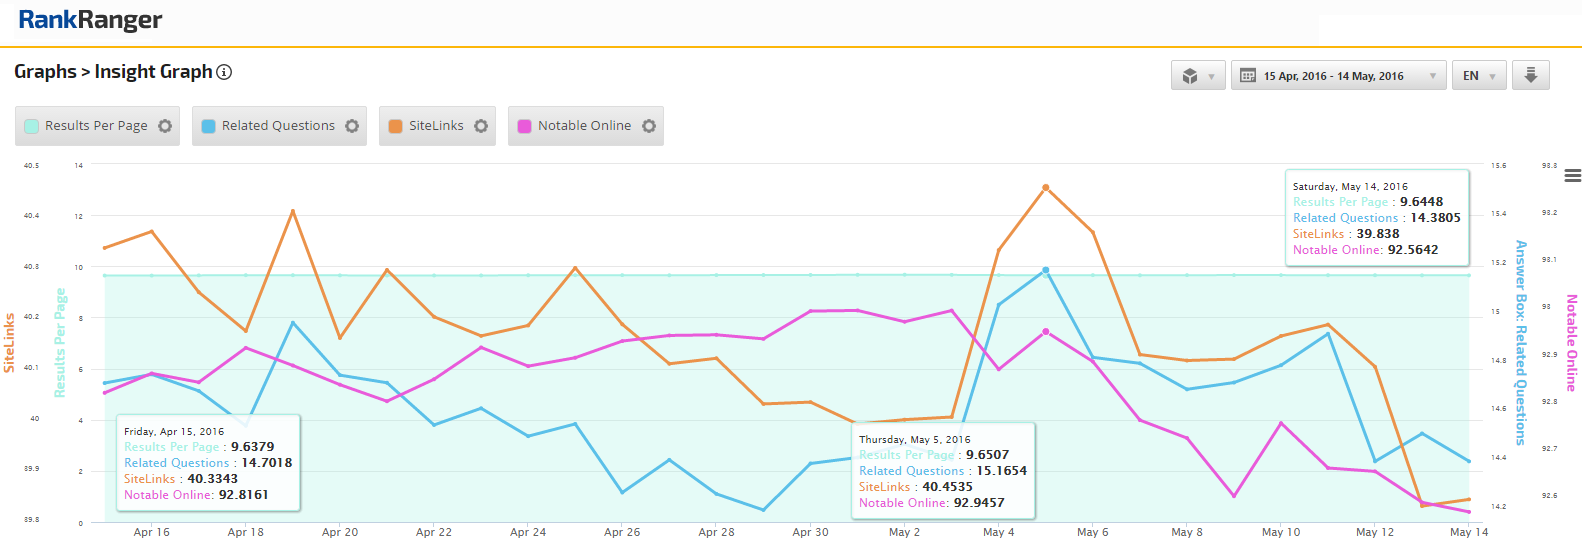Viewport: 1582px width, 547px height.
Task: Open the EN language dropdown
Action: coord(1478,76)
